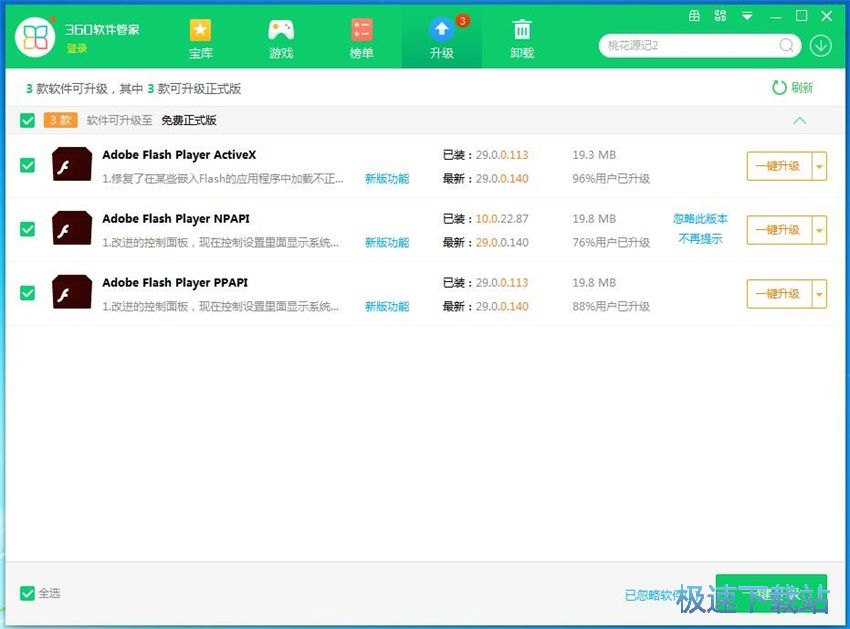Open the download manager arrow icon
850x629 pixels.
tap(821, 46)
